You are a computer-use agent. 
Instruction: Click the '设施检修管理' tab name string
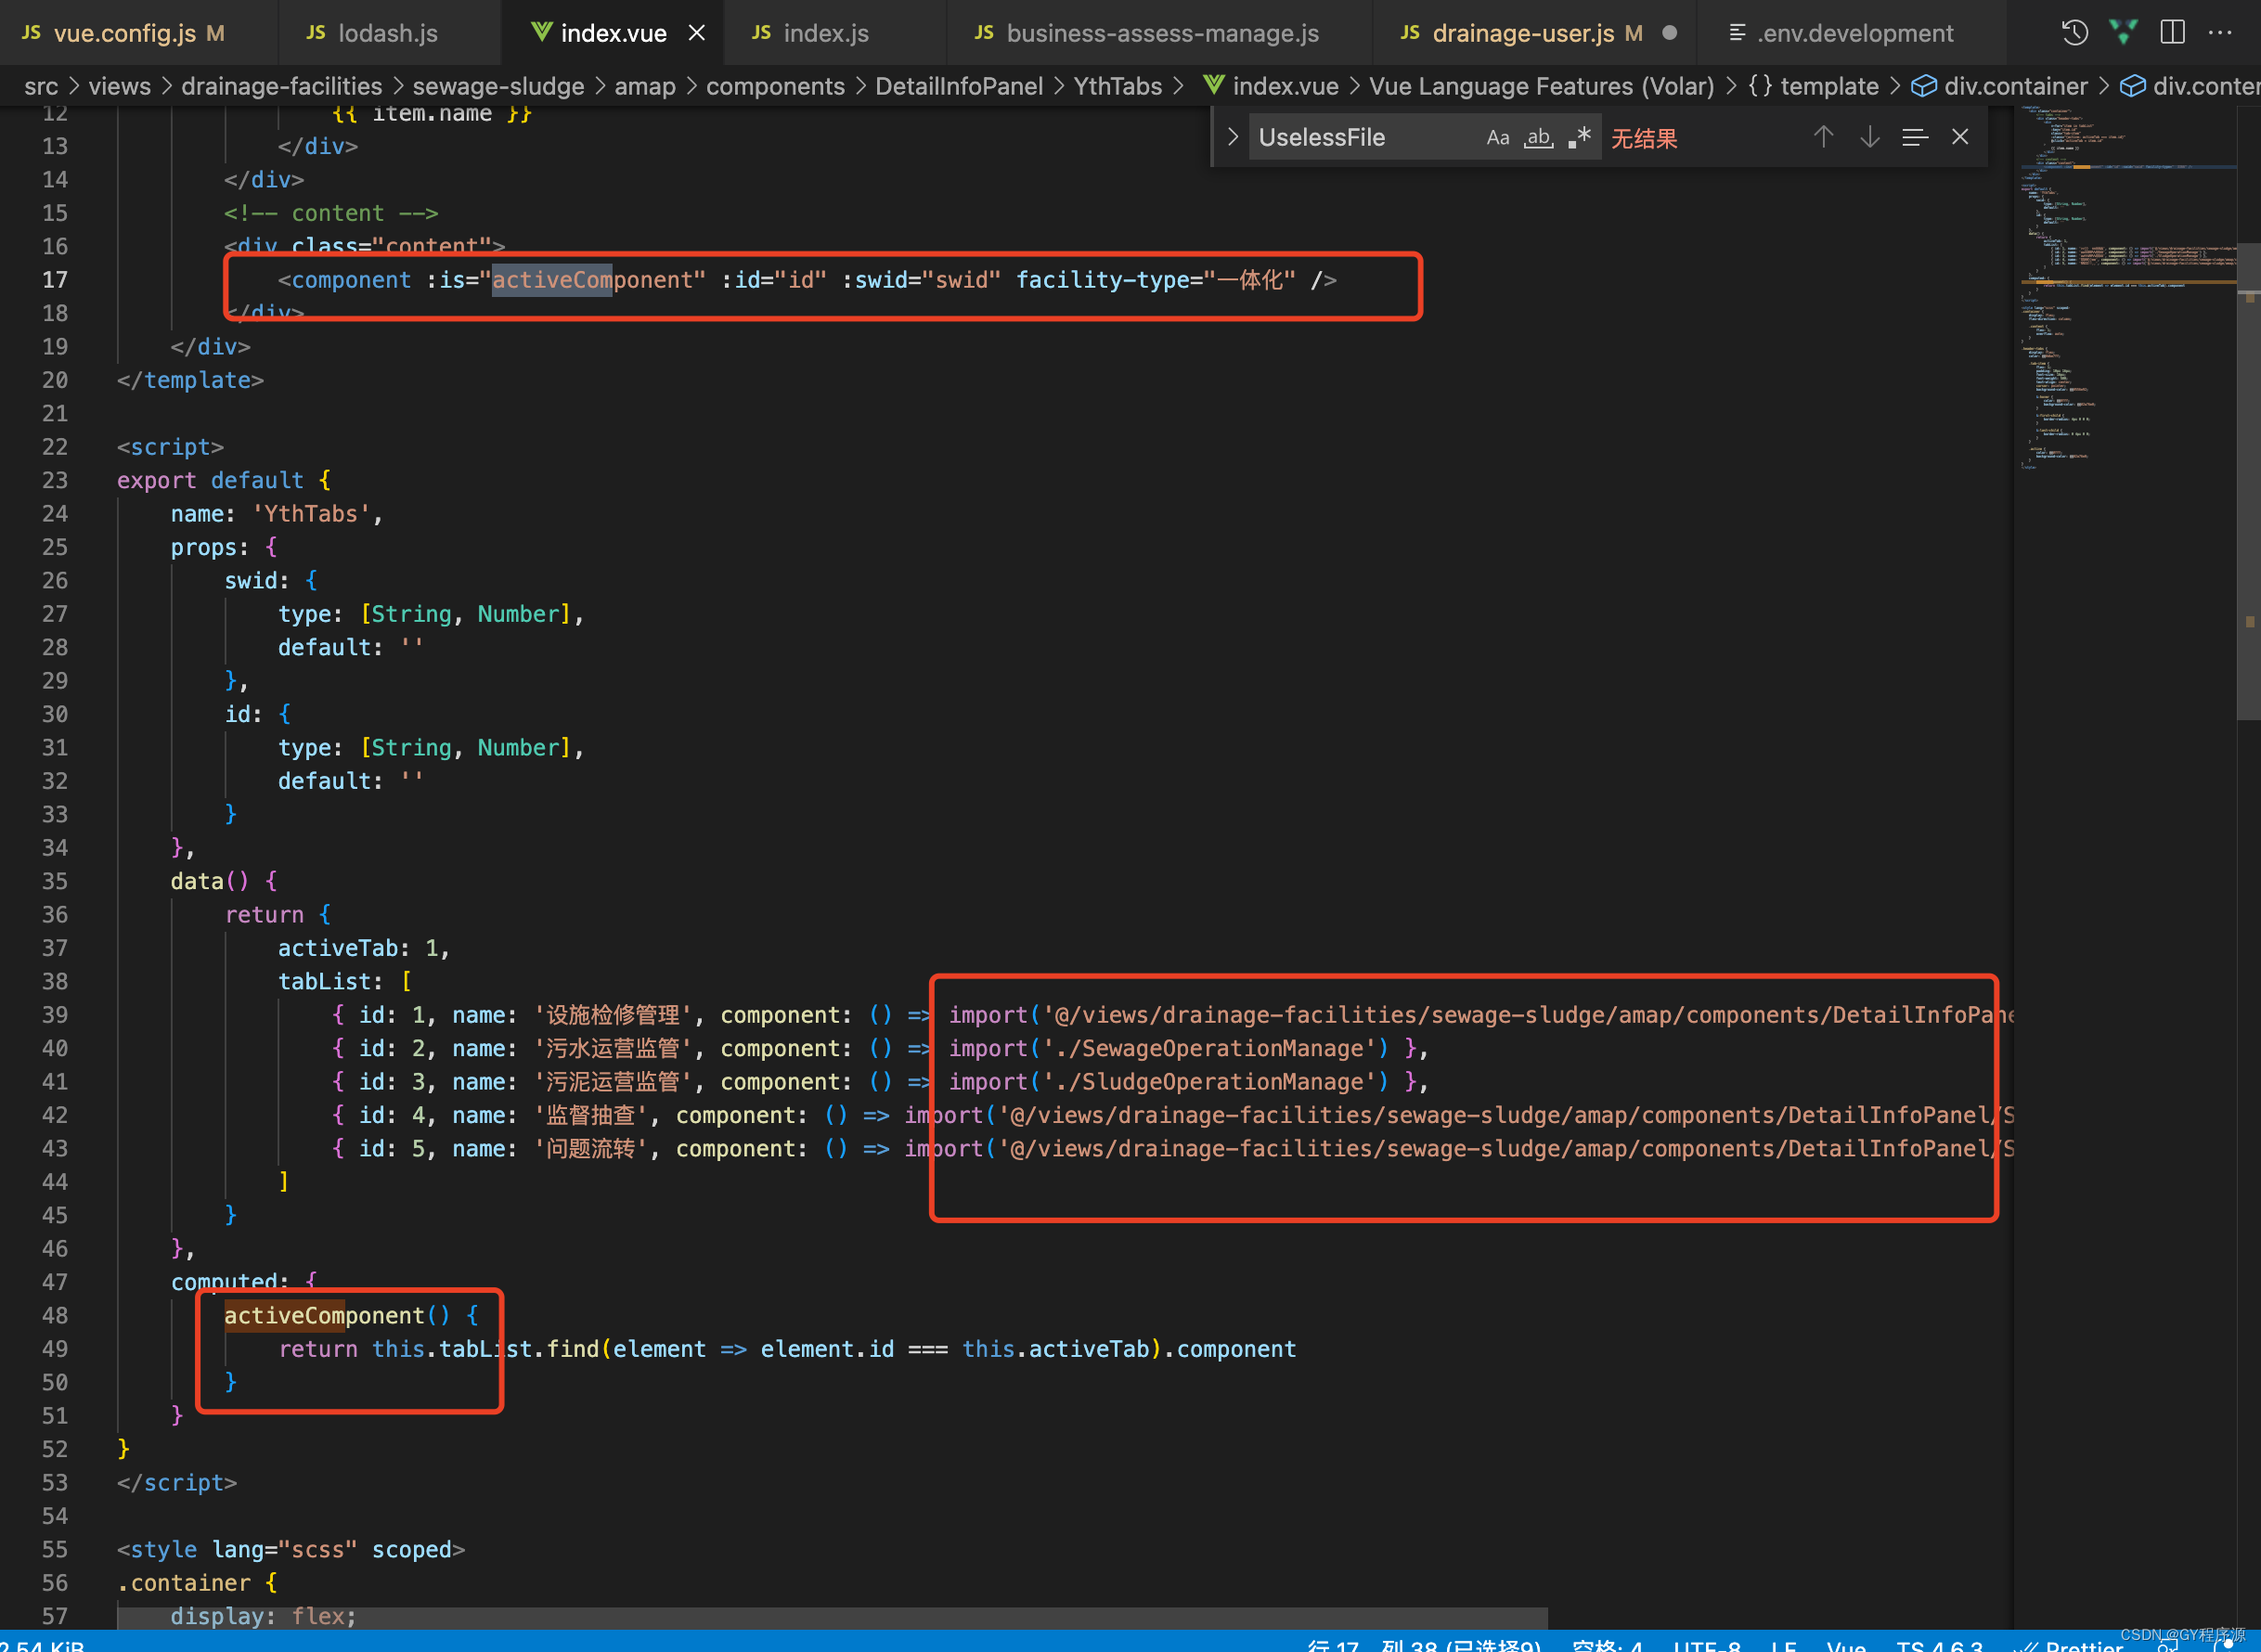[x=613, y=1015]
